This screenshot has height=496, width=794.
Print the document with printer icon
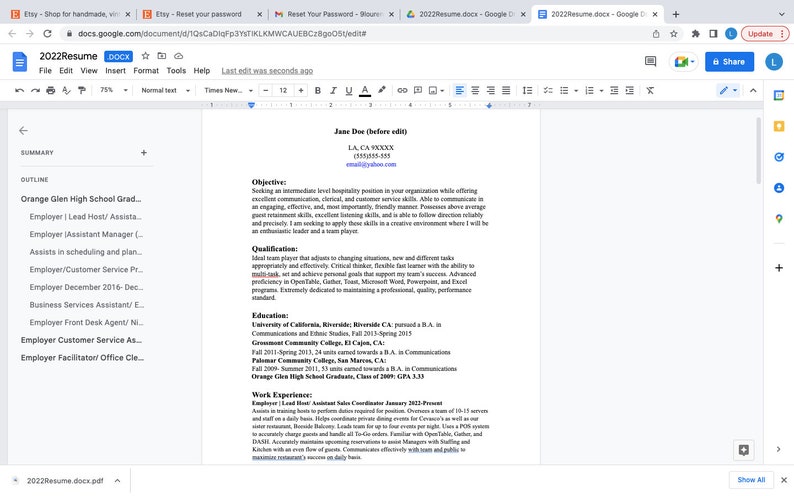point(51,91)
